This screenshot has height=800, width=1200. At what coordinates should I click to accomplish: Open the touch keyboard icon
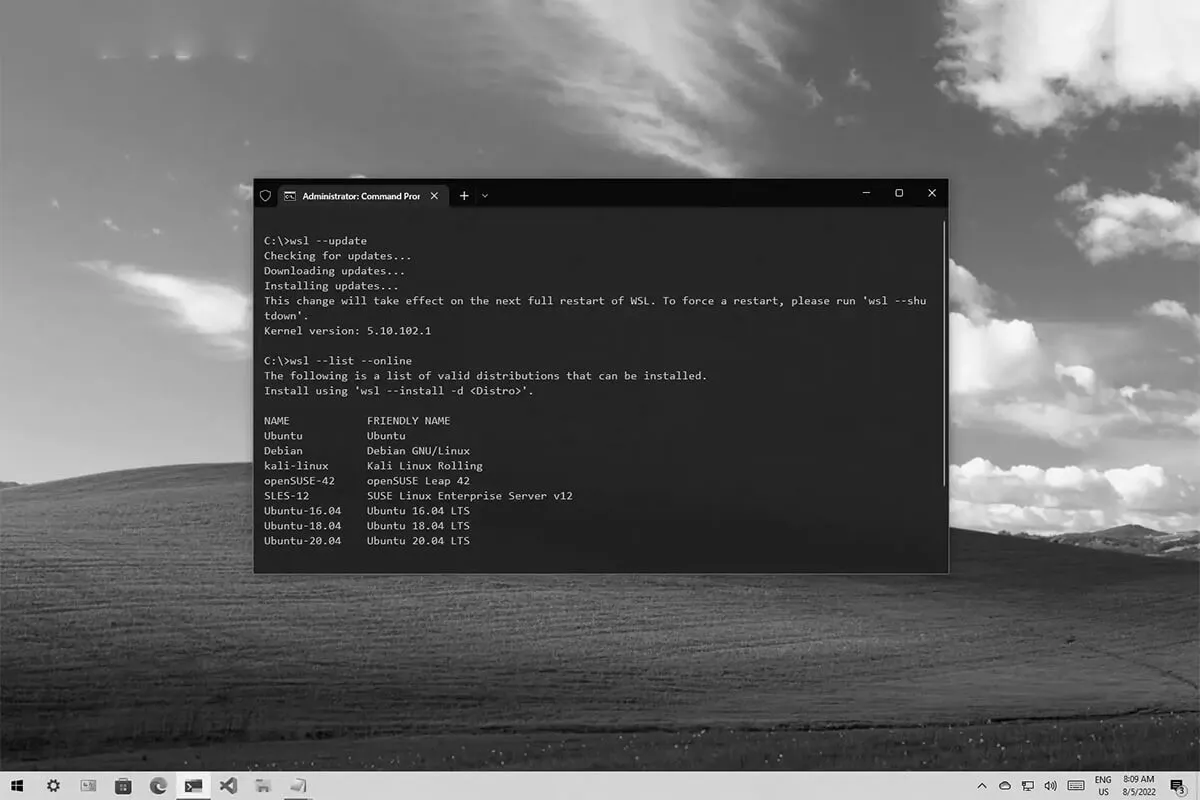point(1076,786)
